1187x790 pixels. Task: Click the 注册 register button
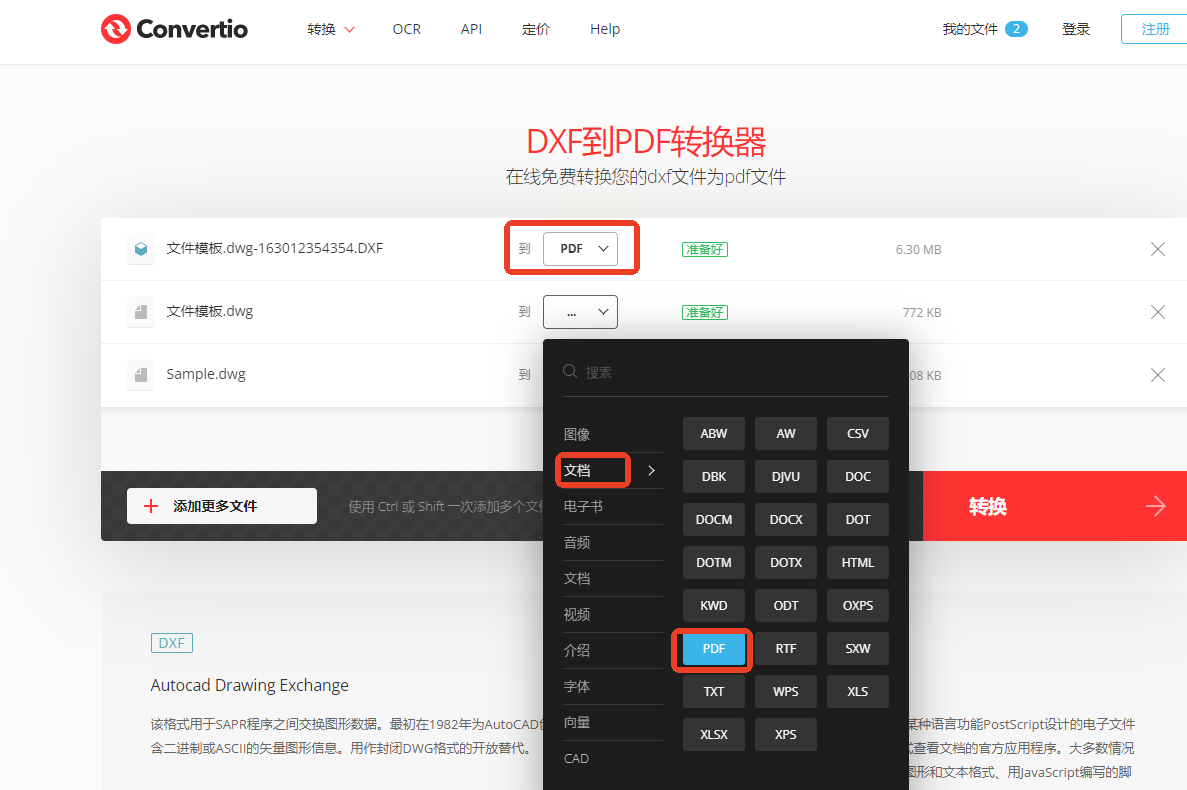click(x=1155, y=29)
